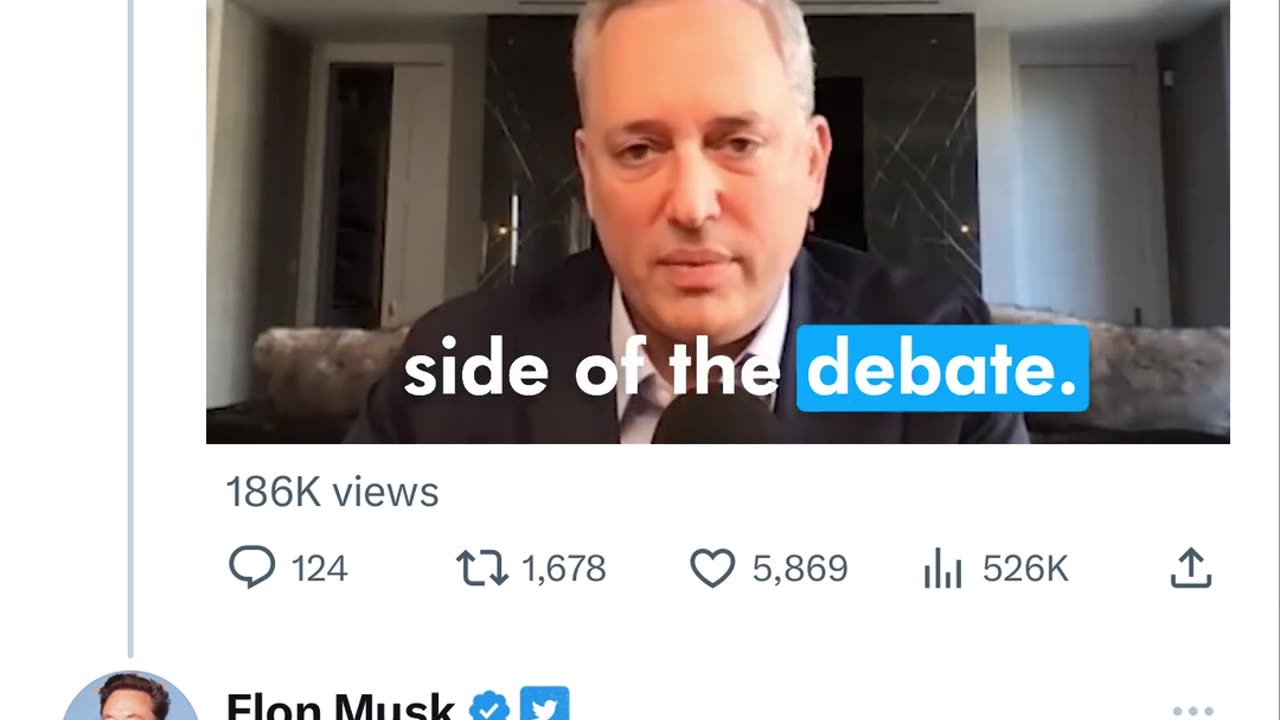1280x720 pixels.
Task: Click the 124 replies count
Action: (319, 569)
